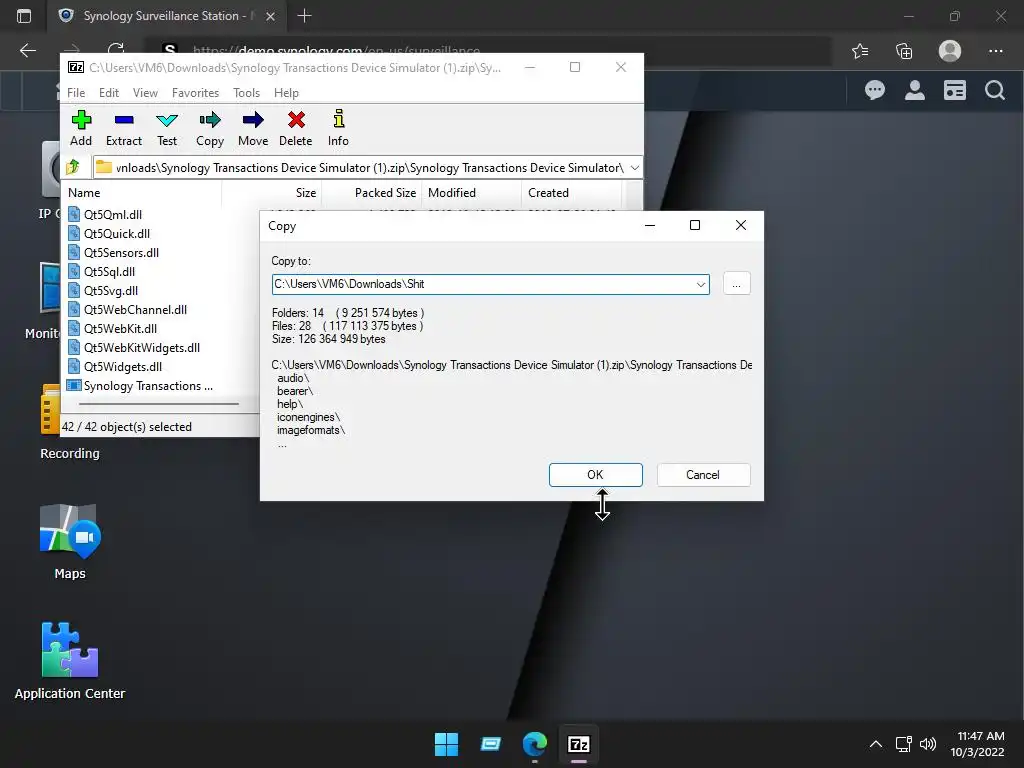Viewport: 1024px width, 768px height.
Task: Open the Favorites menu in 7-Zip
Action: pos(195,93)
